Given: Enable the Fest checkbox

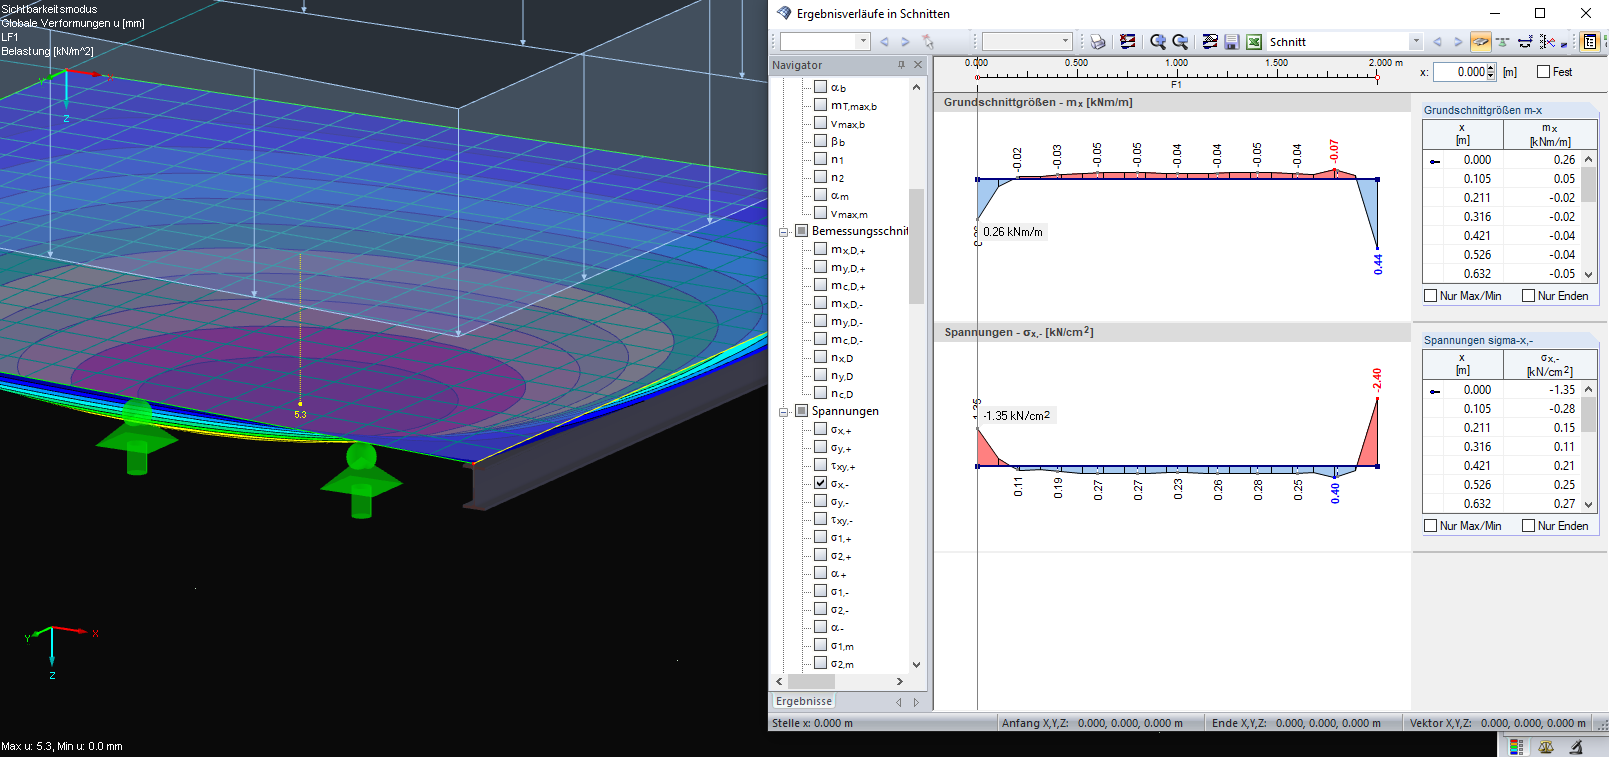Looking at the screenshot, I should 1543,72.
